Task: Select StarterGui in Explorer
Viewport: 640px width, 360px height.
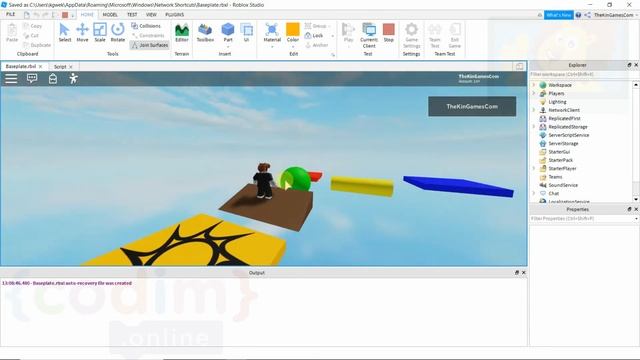Action: [559, 152]
